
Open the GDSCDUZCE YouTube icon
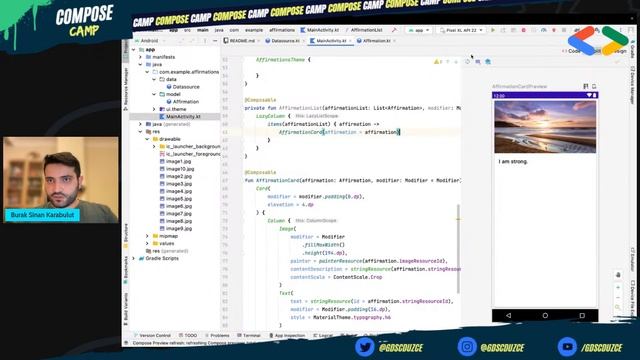click(567, 347)
